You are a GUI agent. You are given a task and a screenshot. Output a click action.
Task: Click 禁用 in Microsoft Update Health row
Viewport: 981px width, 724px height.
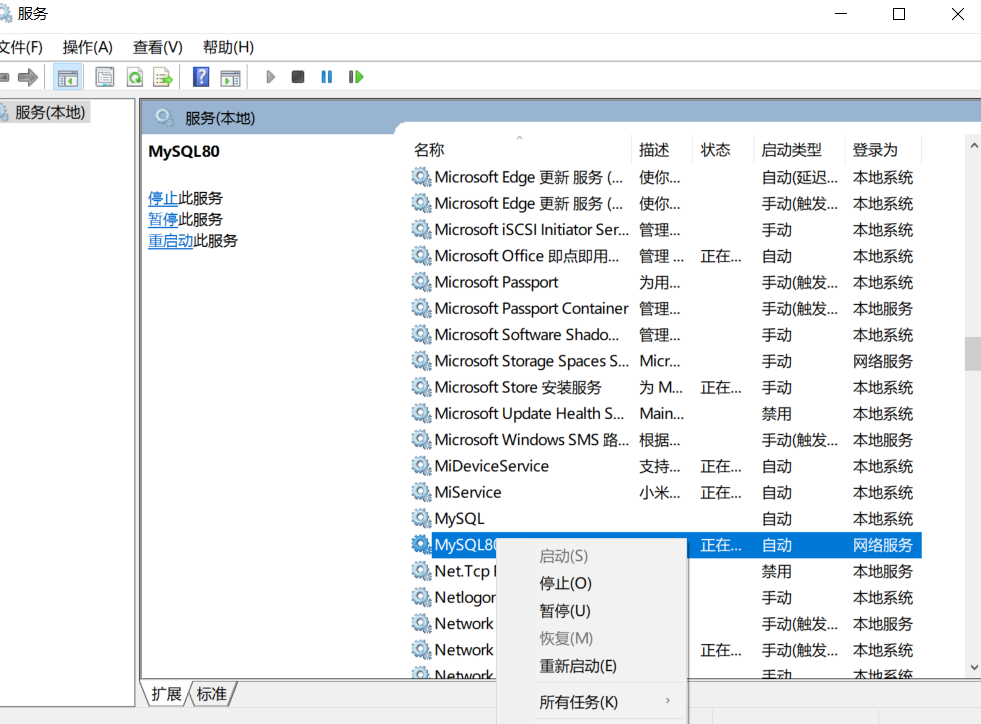[776, 414]
